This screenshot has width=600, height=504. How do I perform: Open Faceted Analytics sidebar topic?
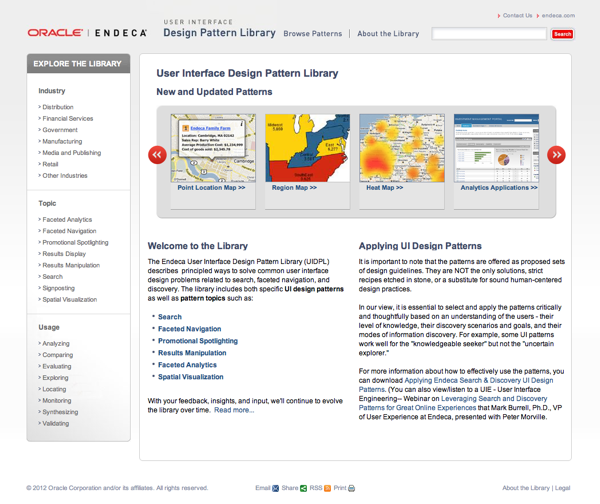67,220
